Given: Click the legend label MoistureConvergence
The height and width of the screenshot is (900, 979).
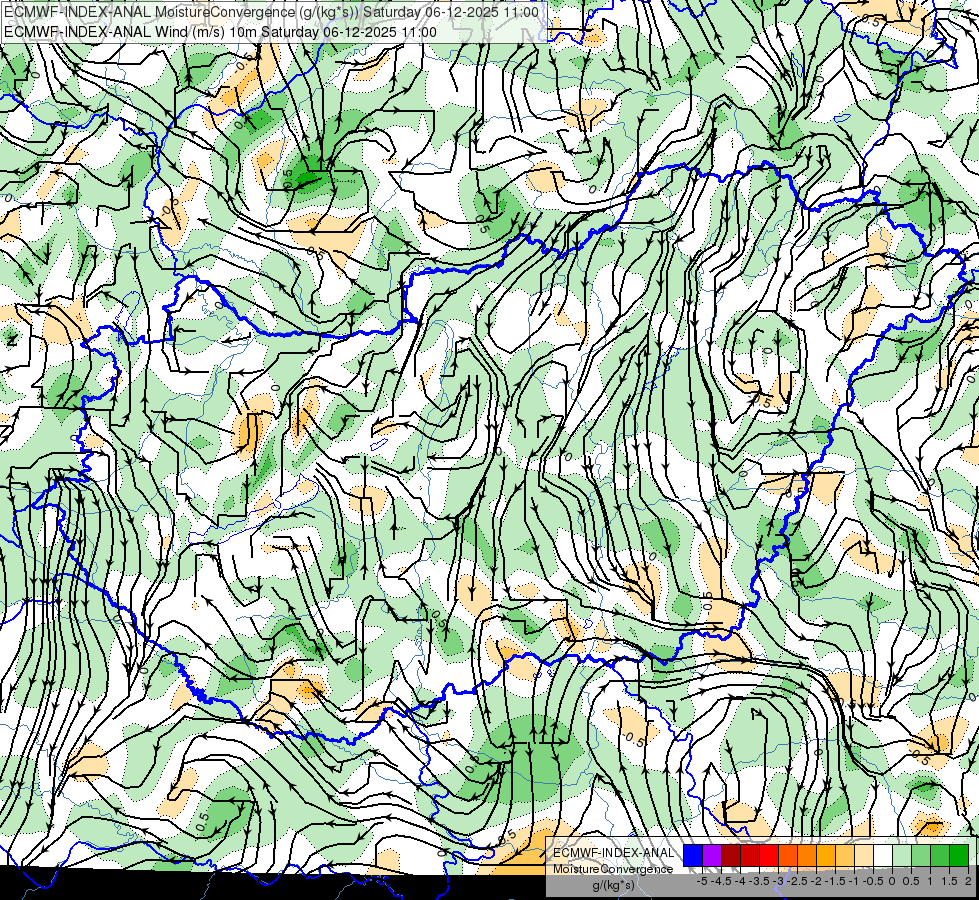Looking at the screenshot, I should coord(613,869).
